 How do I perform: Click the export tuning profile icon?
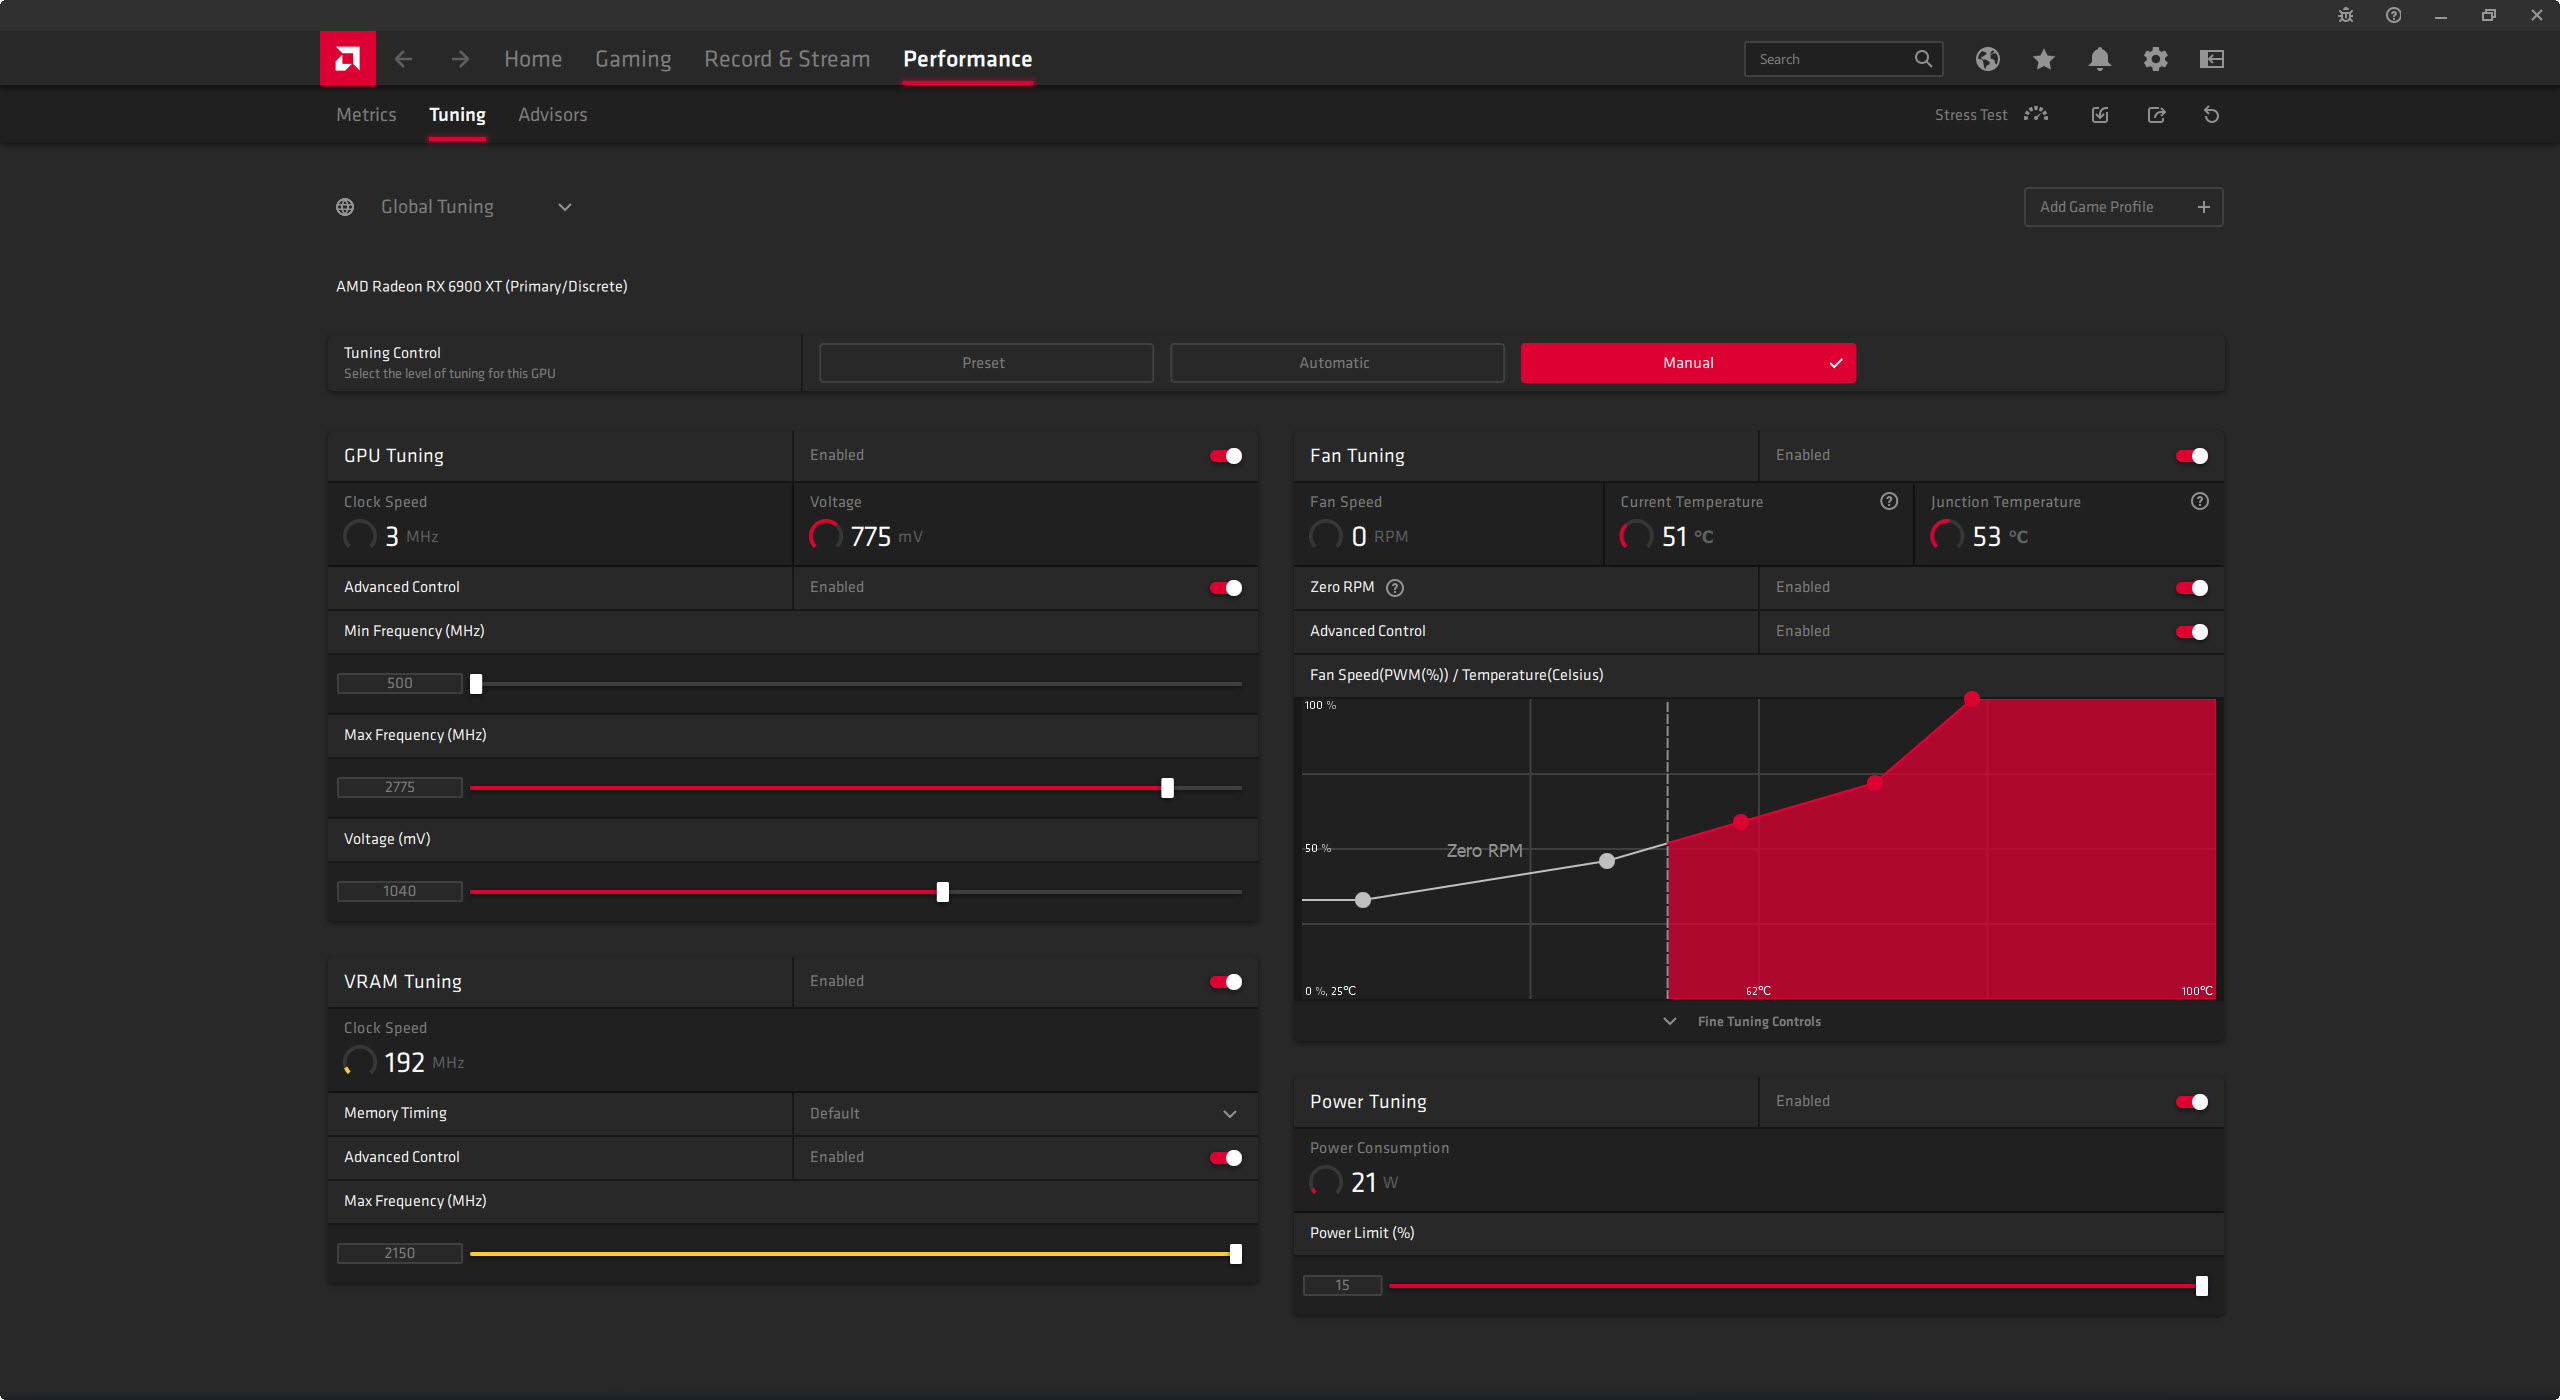coord(2156,115)
